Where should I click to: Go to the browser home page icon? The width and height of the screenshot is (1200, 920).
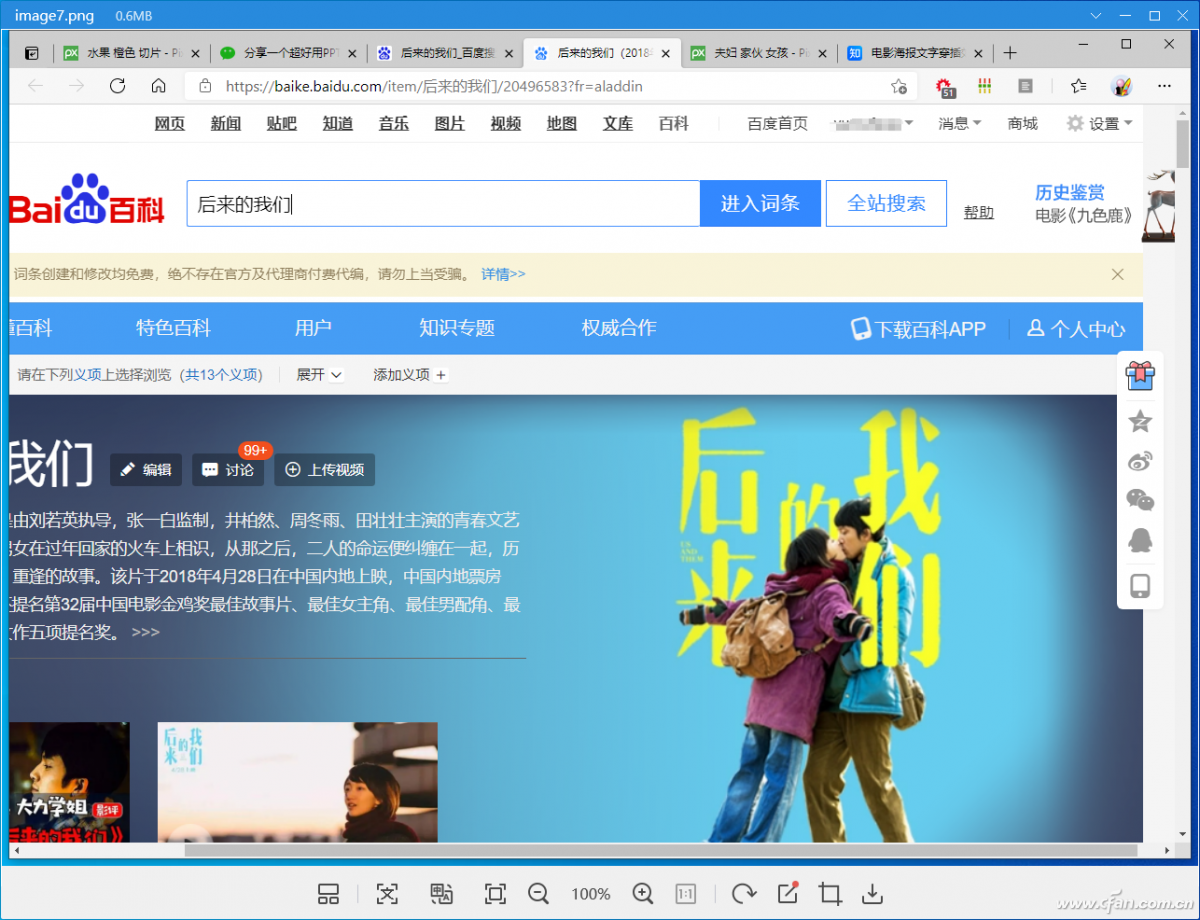(158, 86)
